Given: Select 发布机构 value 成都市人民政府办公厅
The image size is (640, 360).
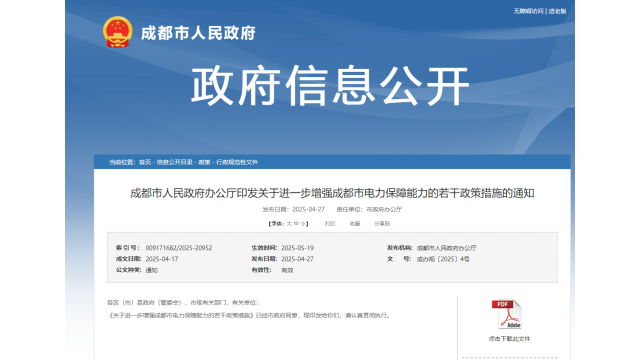Looking at the screenshot, I should click(446, 248).
